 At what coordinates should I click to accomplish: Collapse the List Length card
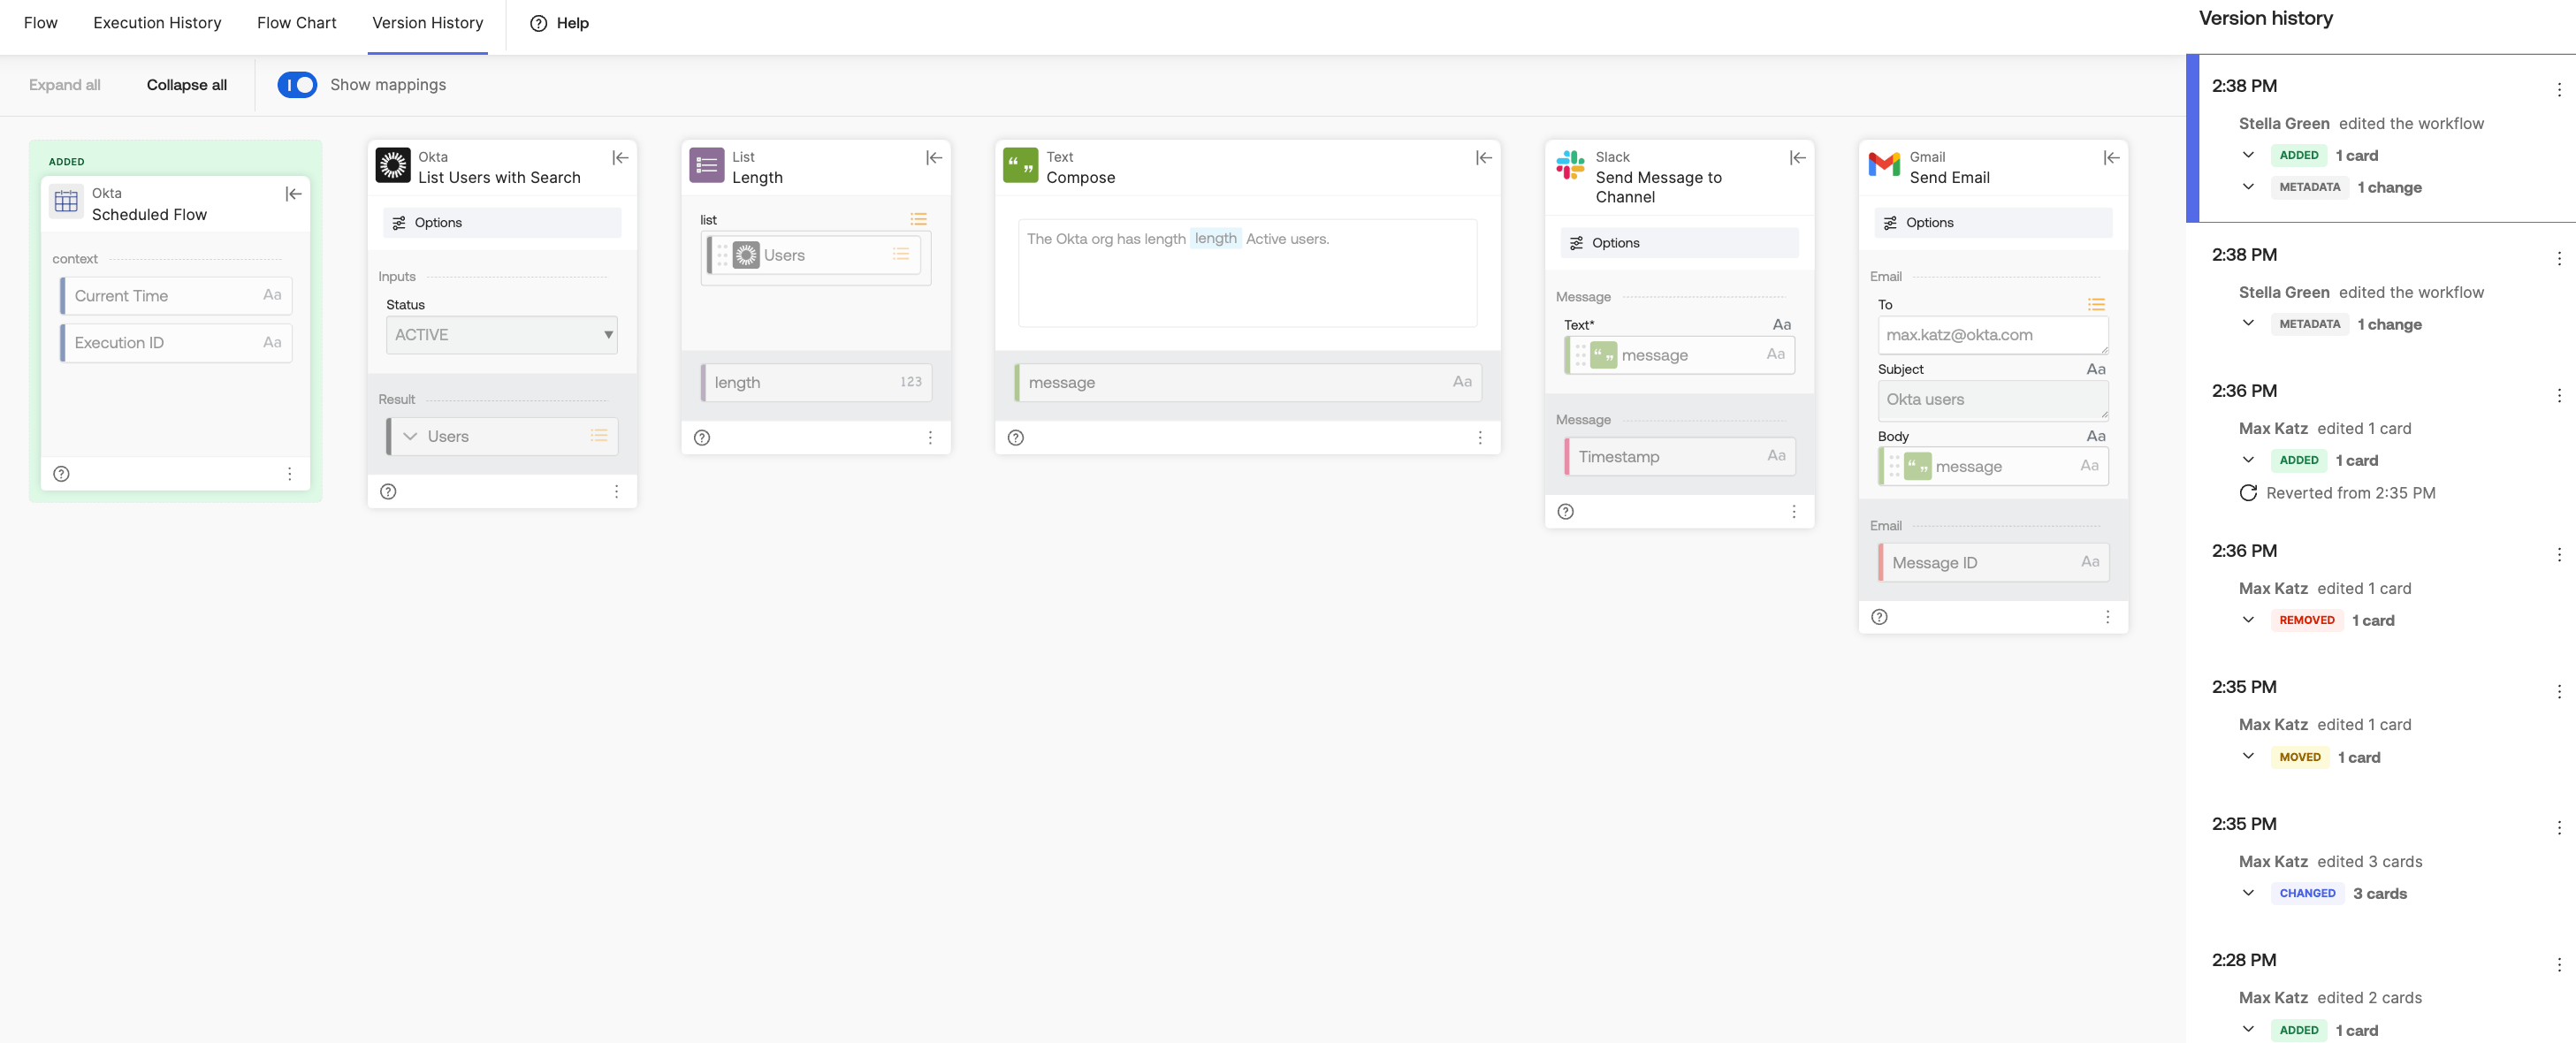point(934,158)
